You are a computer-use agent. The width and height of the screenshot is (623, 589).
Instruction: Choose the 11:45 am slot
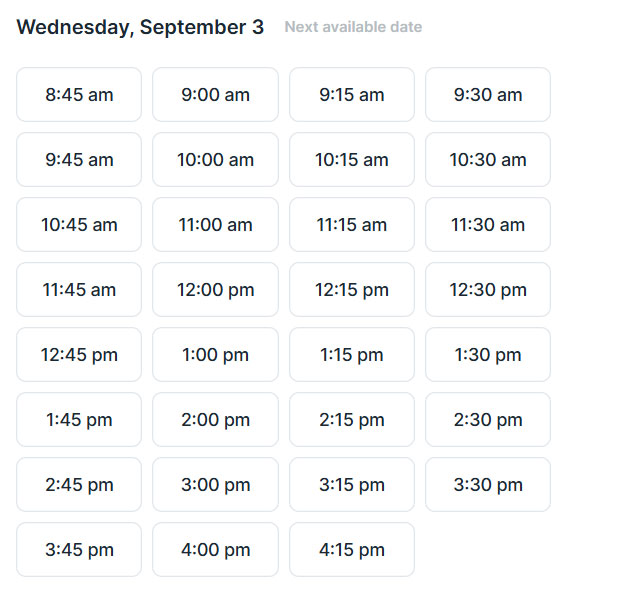(x=79, y=290)
